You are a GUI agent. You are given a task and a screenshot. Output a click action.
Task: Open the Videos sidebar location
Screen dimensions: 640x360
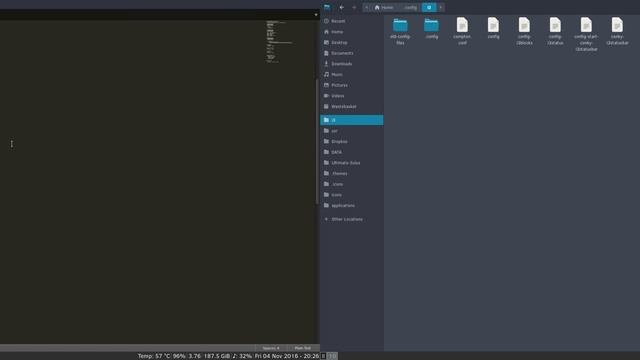[x=351, y=96]
